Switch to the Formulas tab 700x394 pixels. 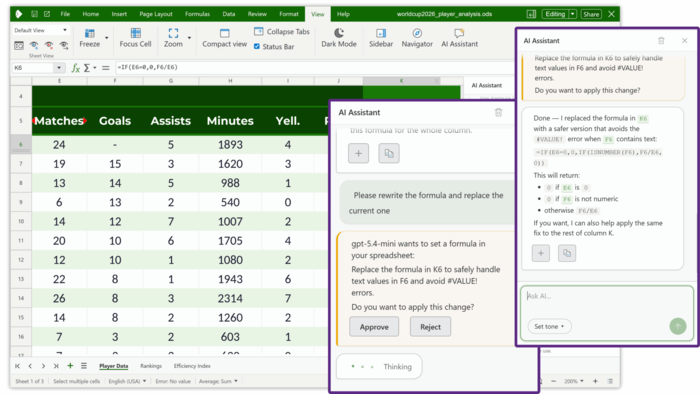pyautogui.click(x=197, y=14)
